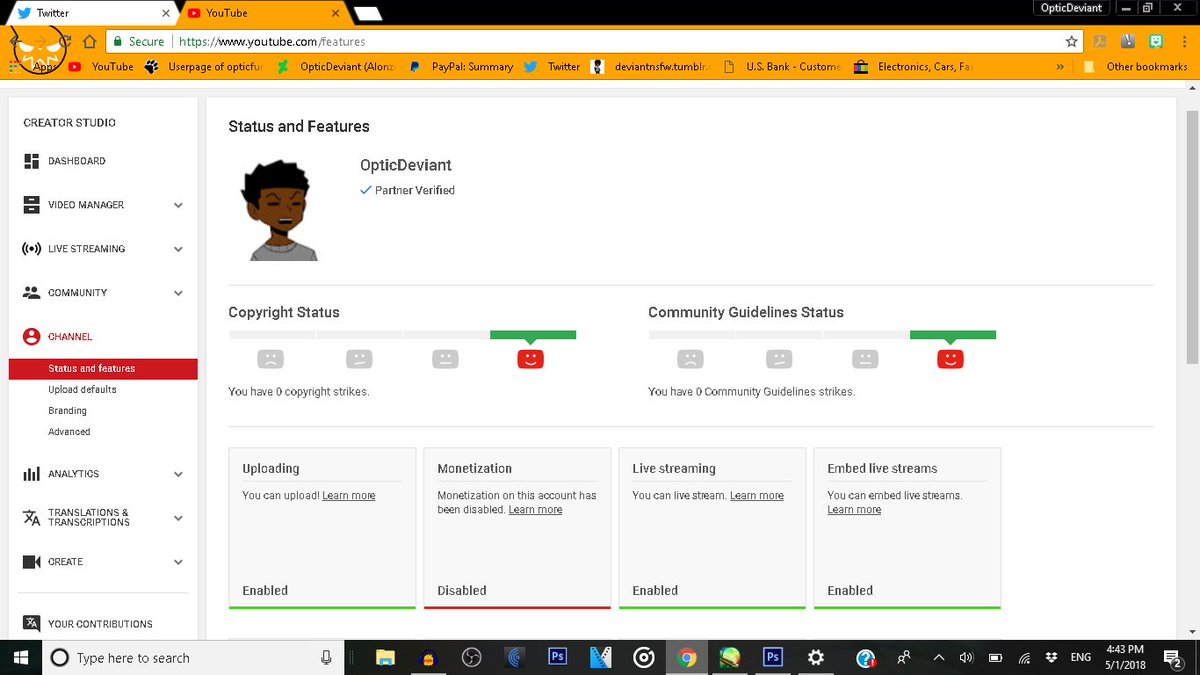Click the Windows Start button
Viewport: 1200px width, 675px height.
coord(20,657)
